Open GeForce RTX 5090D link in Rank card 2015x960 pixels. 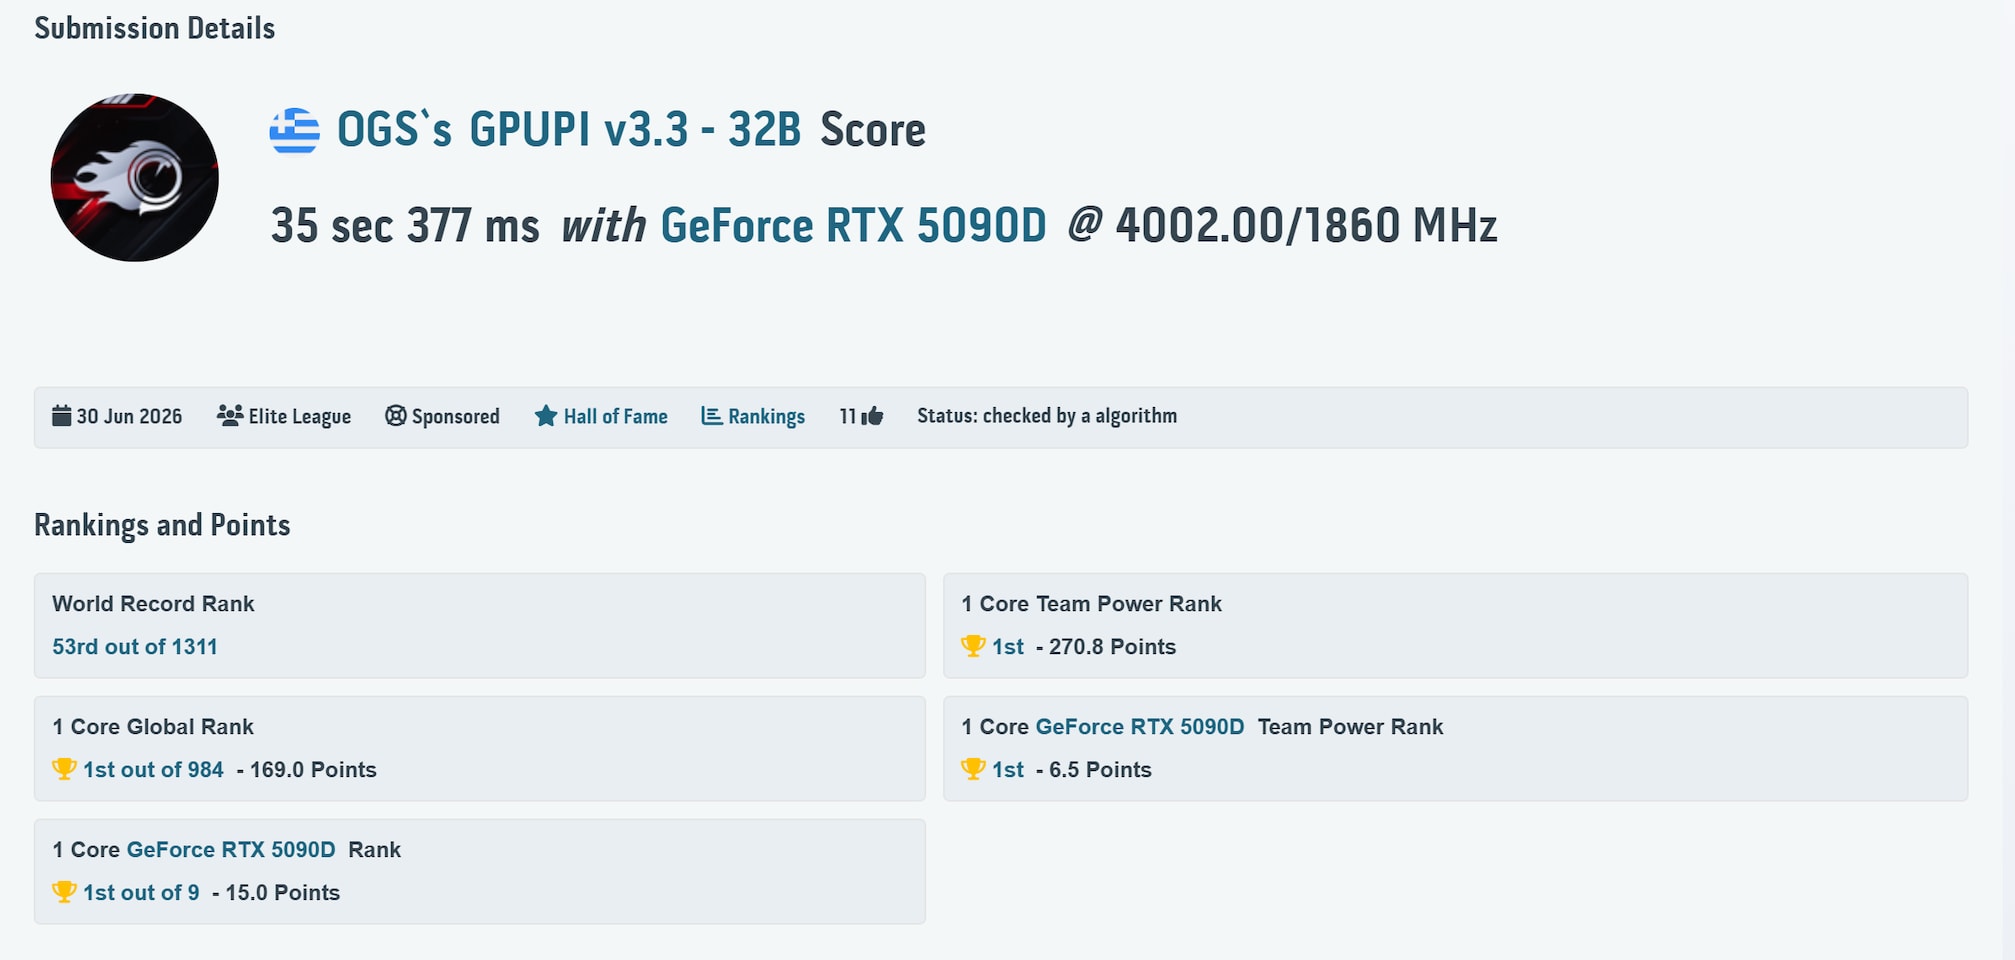coord(231,849)
